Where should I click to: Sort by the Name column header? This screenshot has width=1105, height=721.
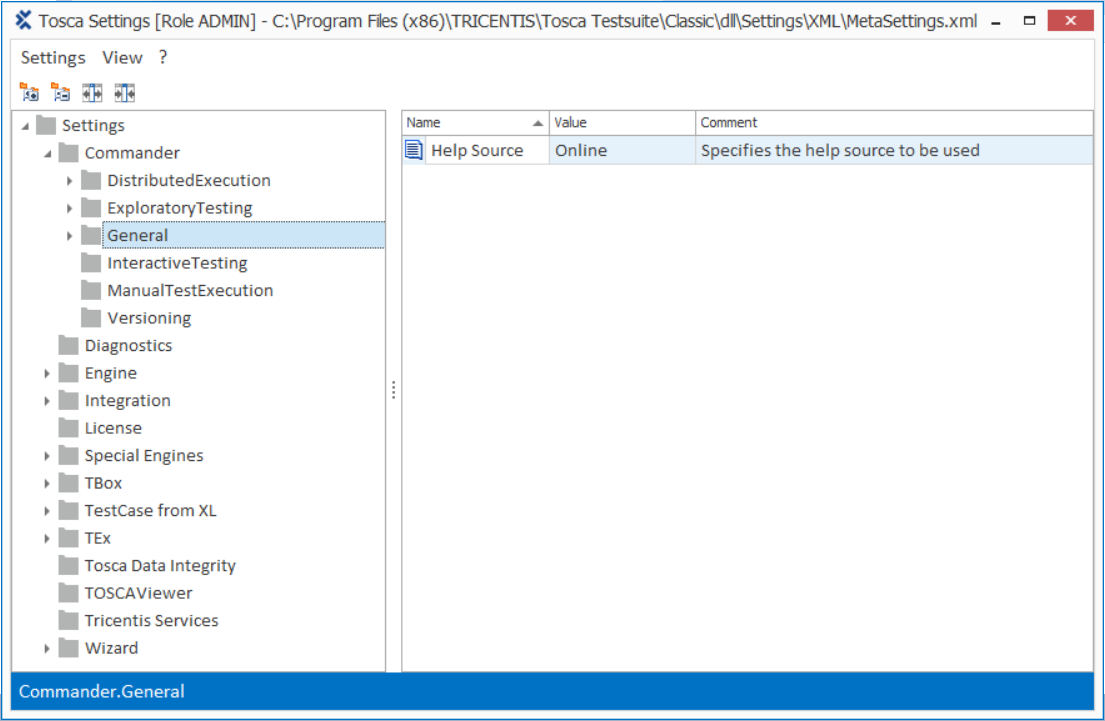tap(470, 123)
